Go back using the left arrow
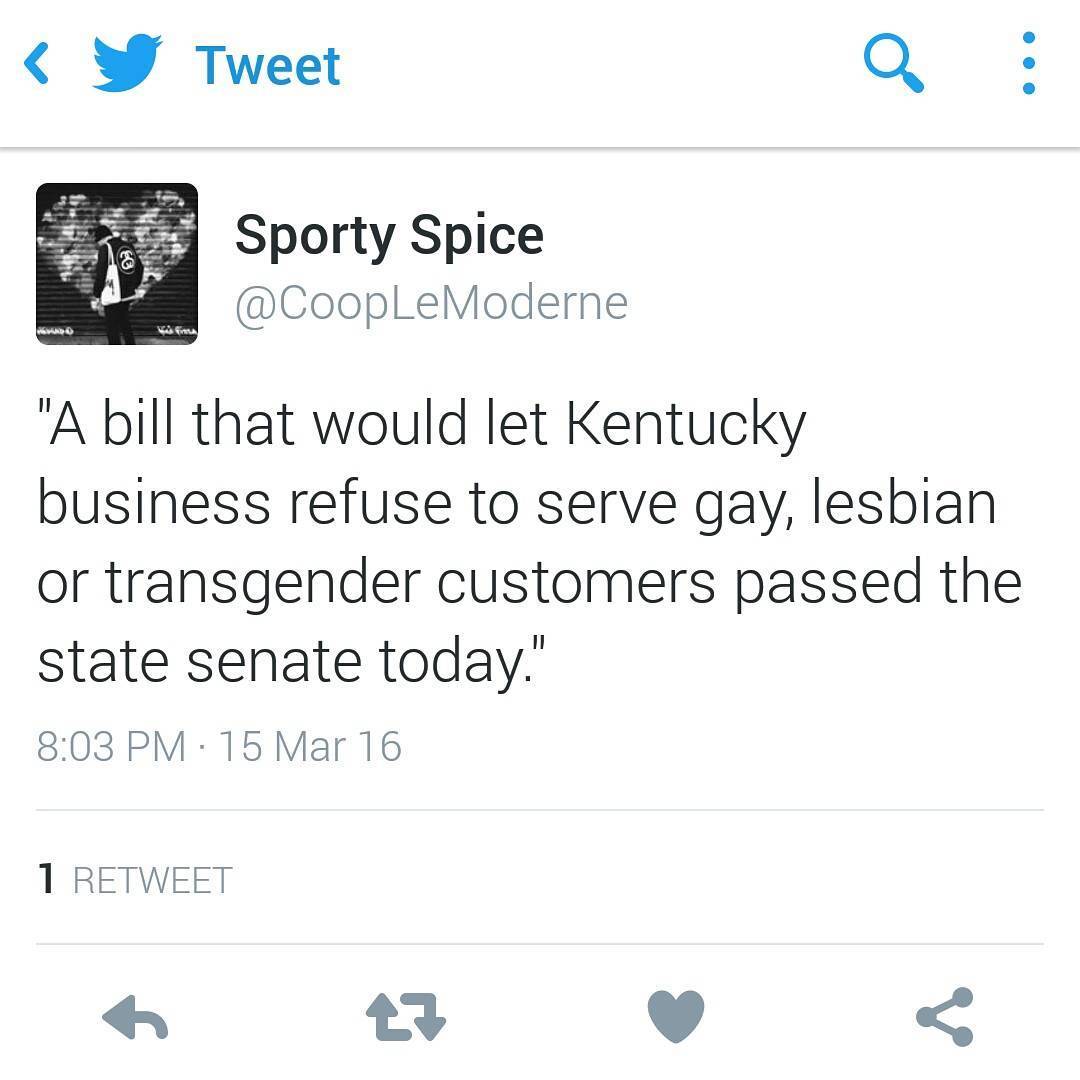 [36, 63]
